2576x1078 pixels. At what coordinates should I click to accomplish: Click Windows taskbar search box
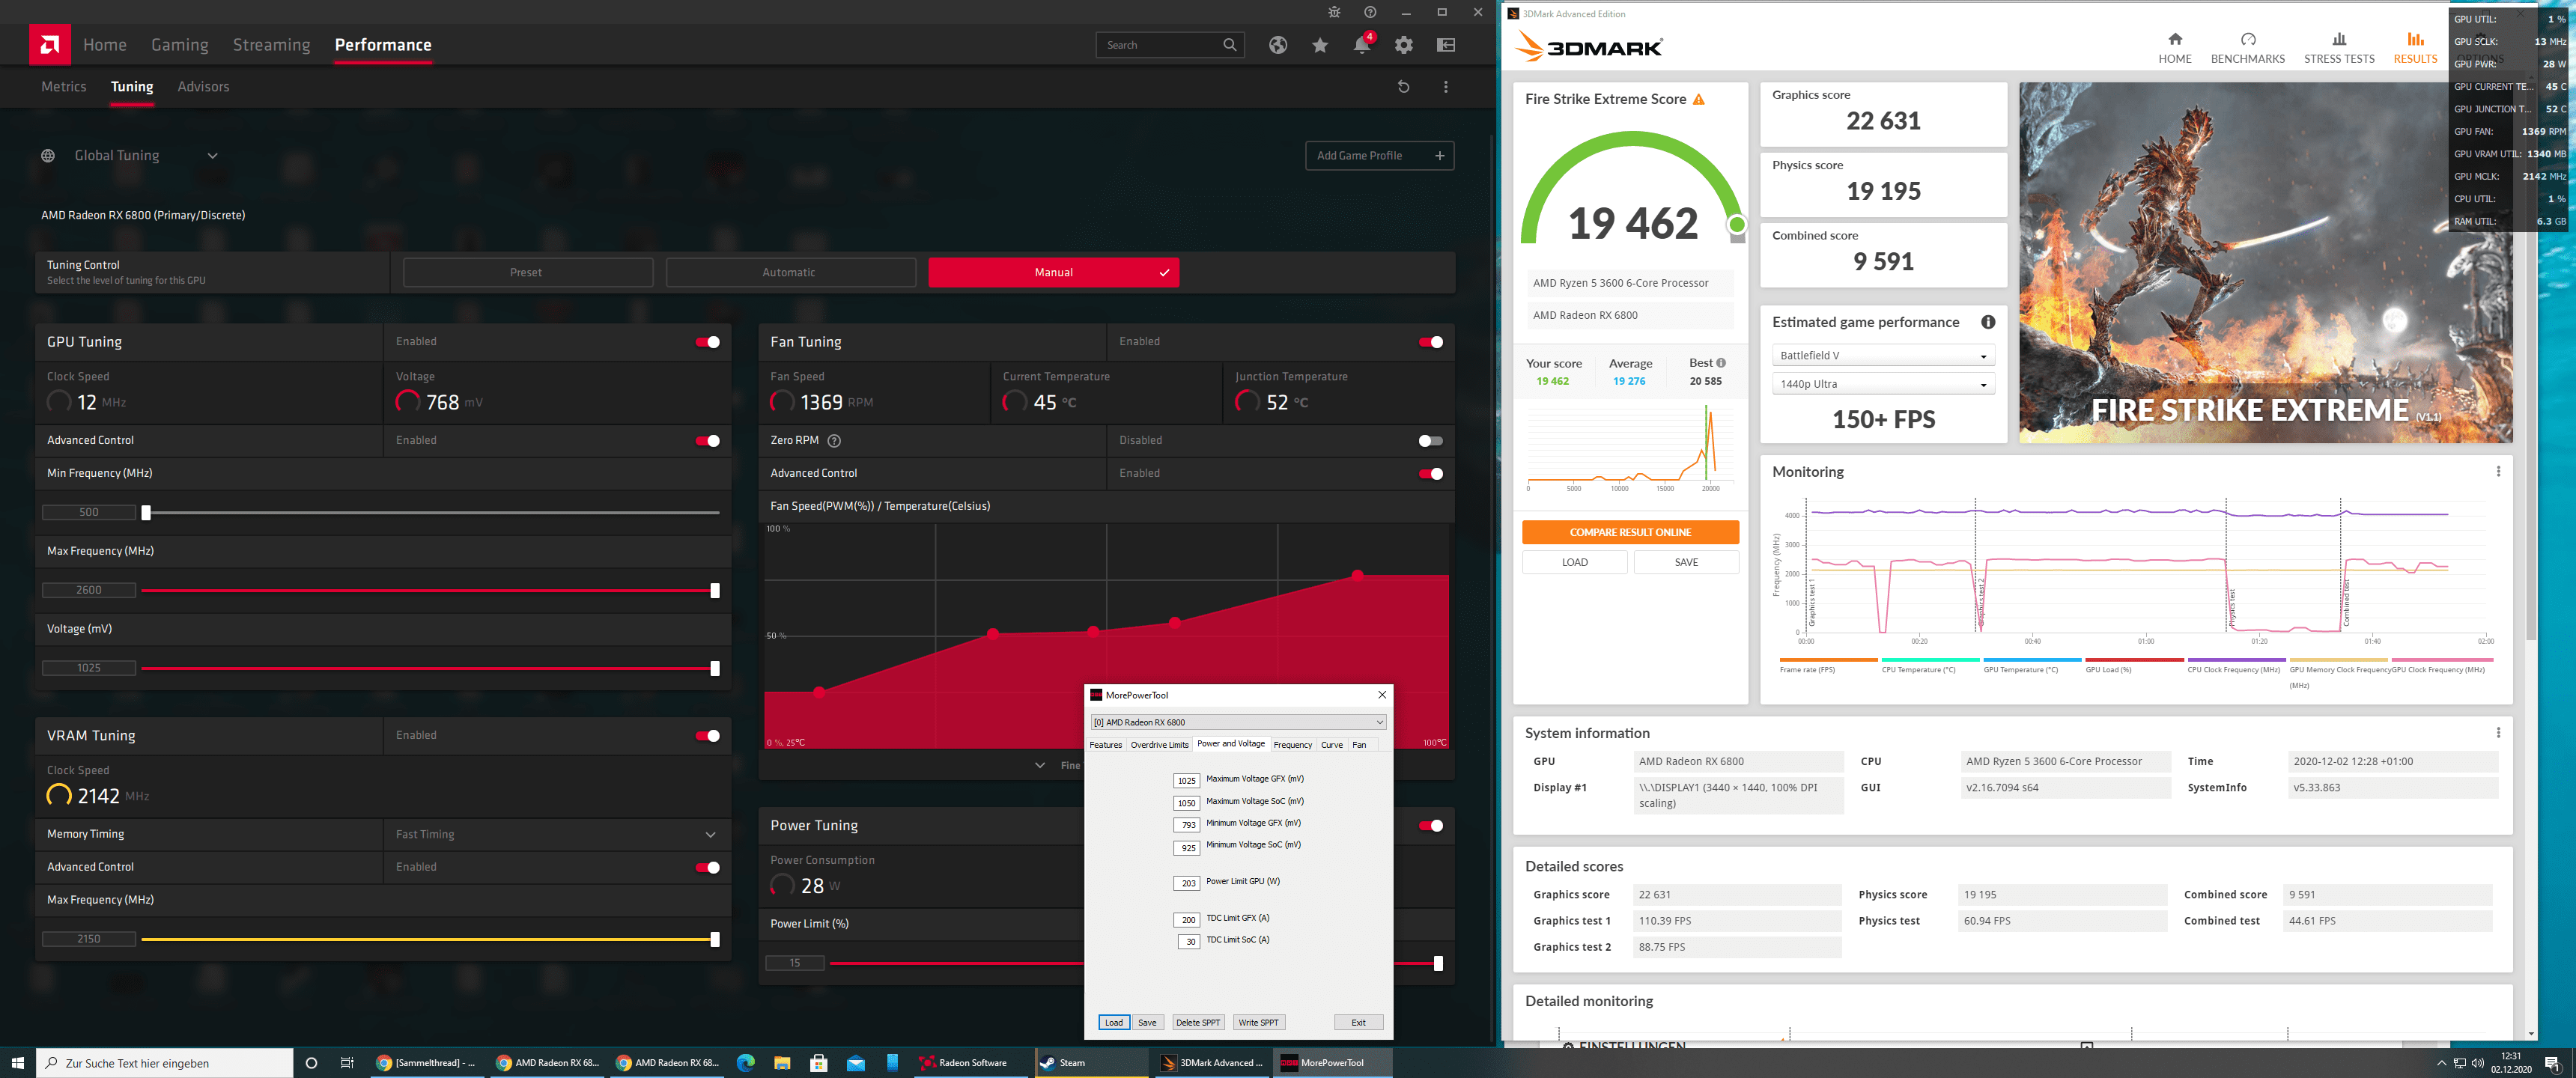[165, 1063]
